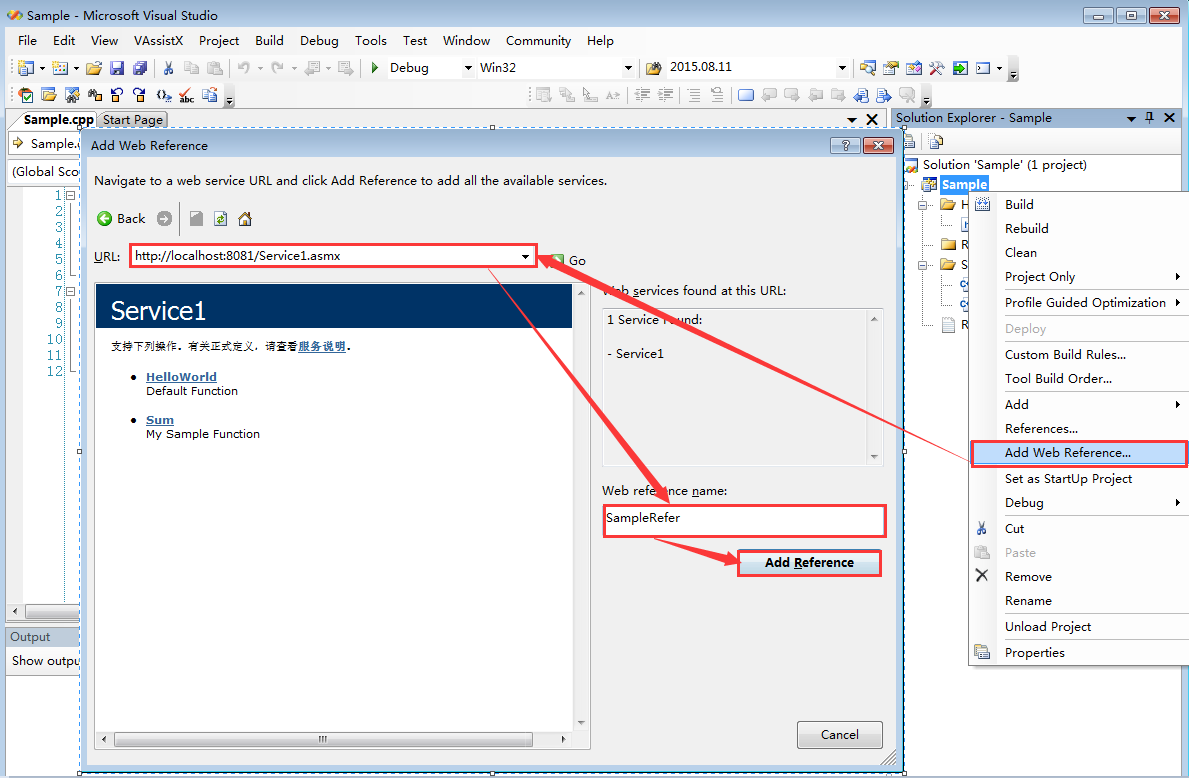Open the Win32 platform dropdown

[628, 68]
